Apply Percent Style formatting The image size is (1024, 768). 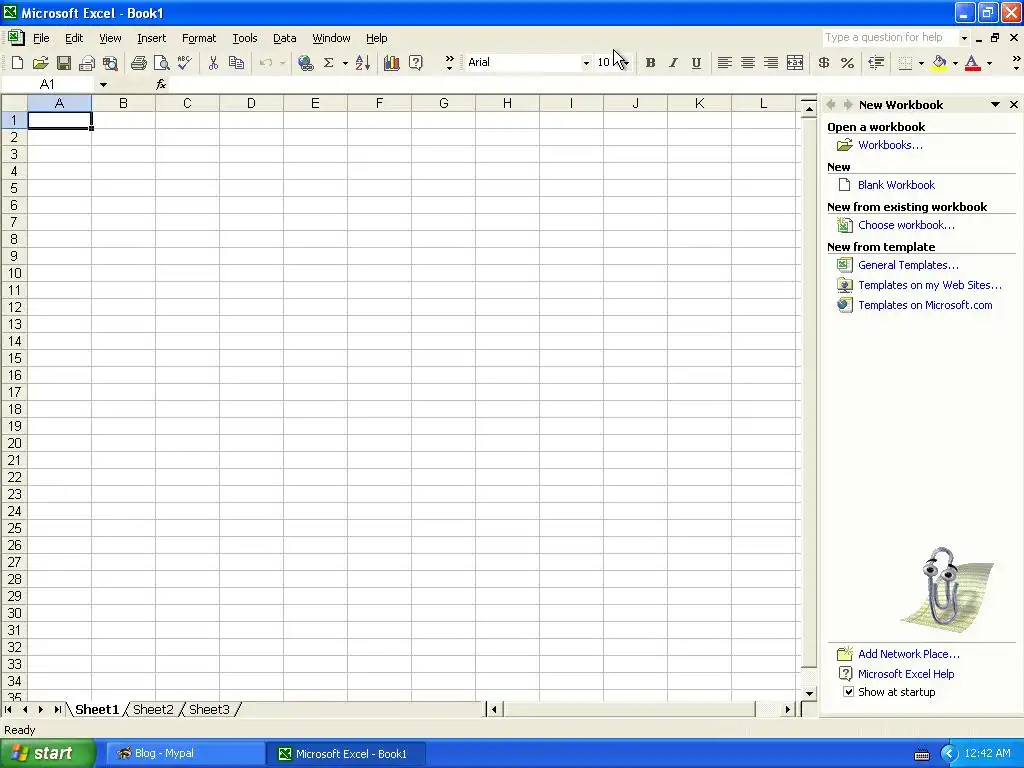848,63
